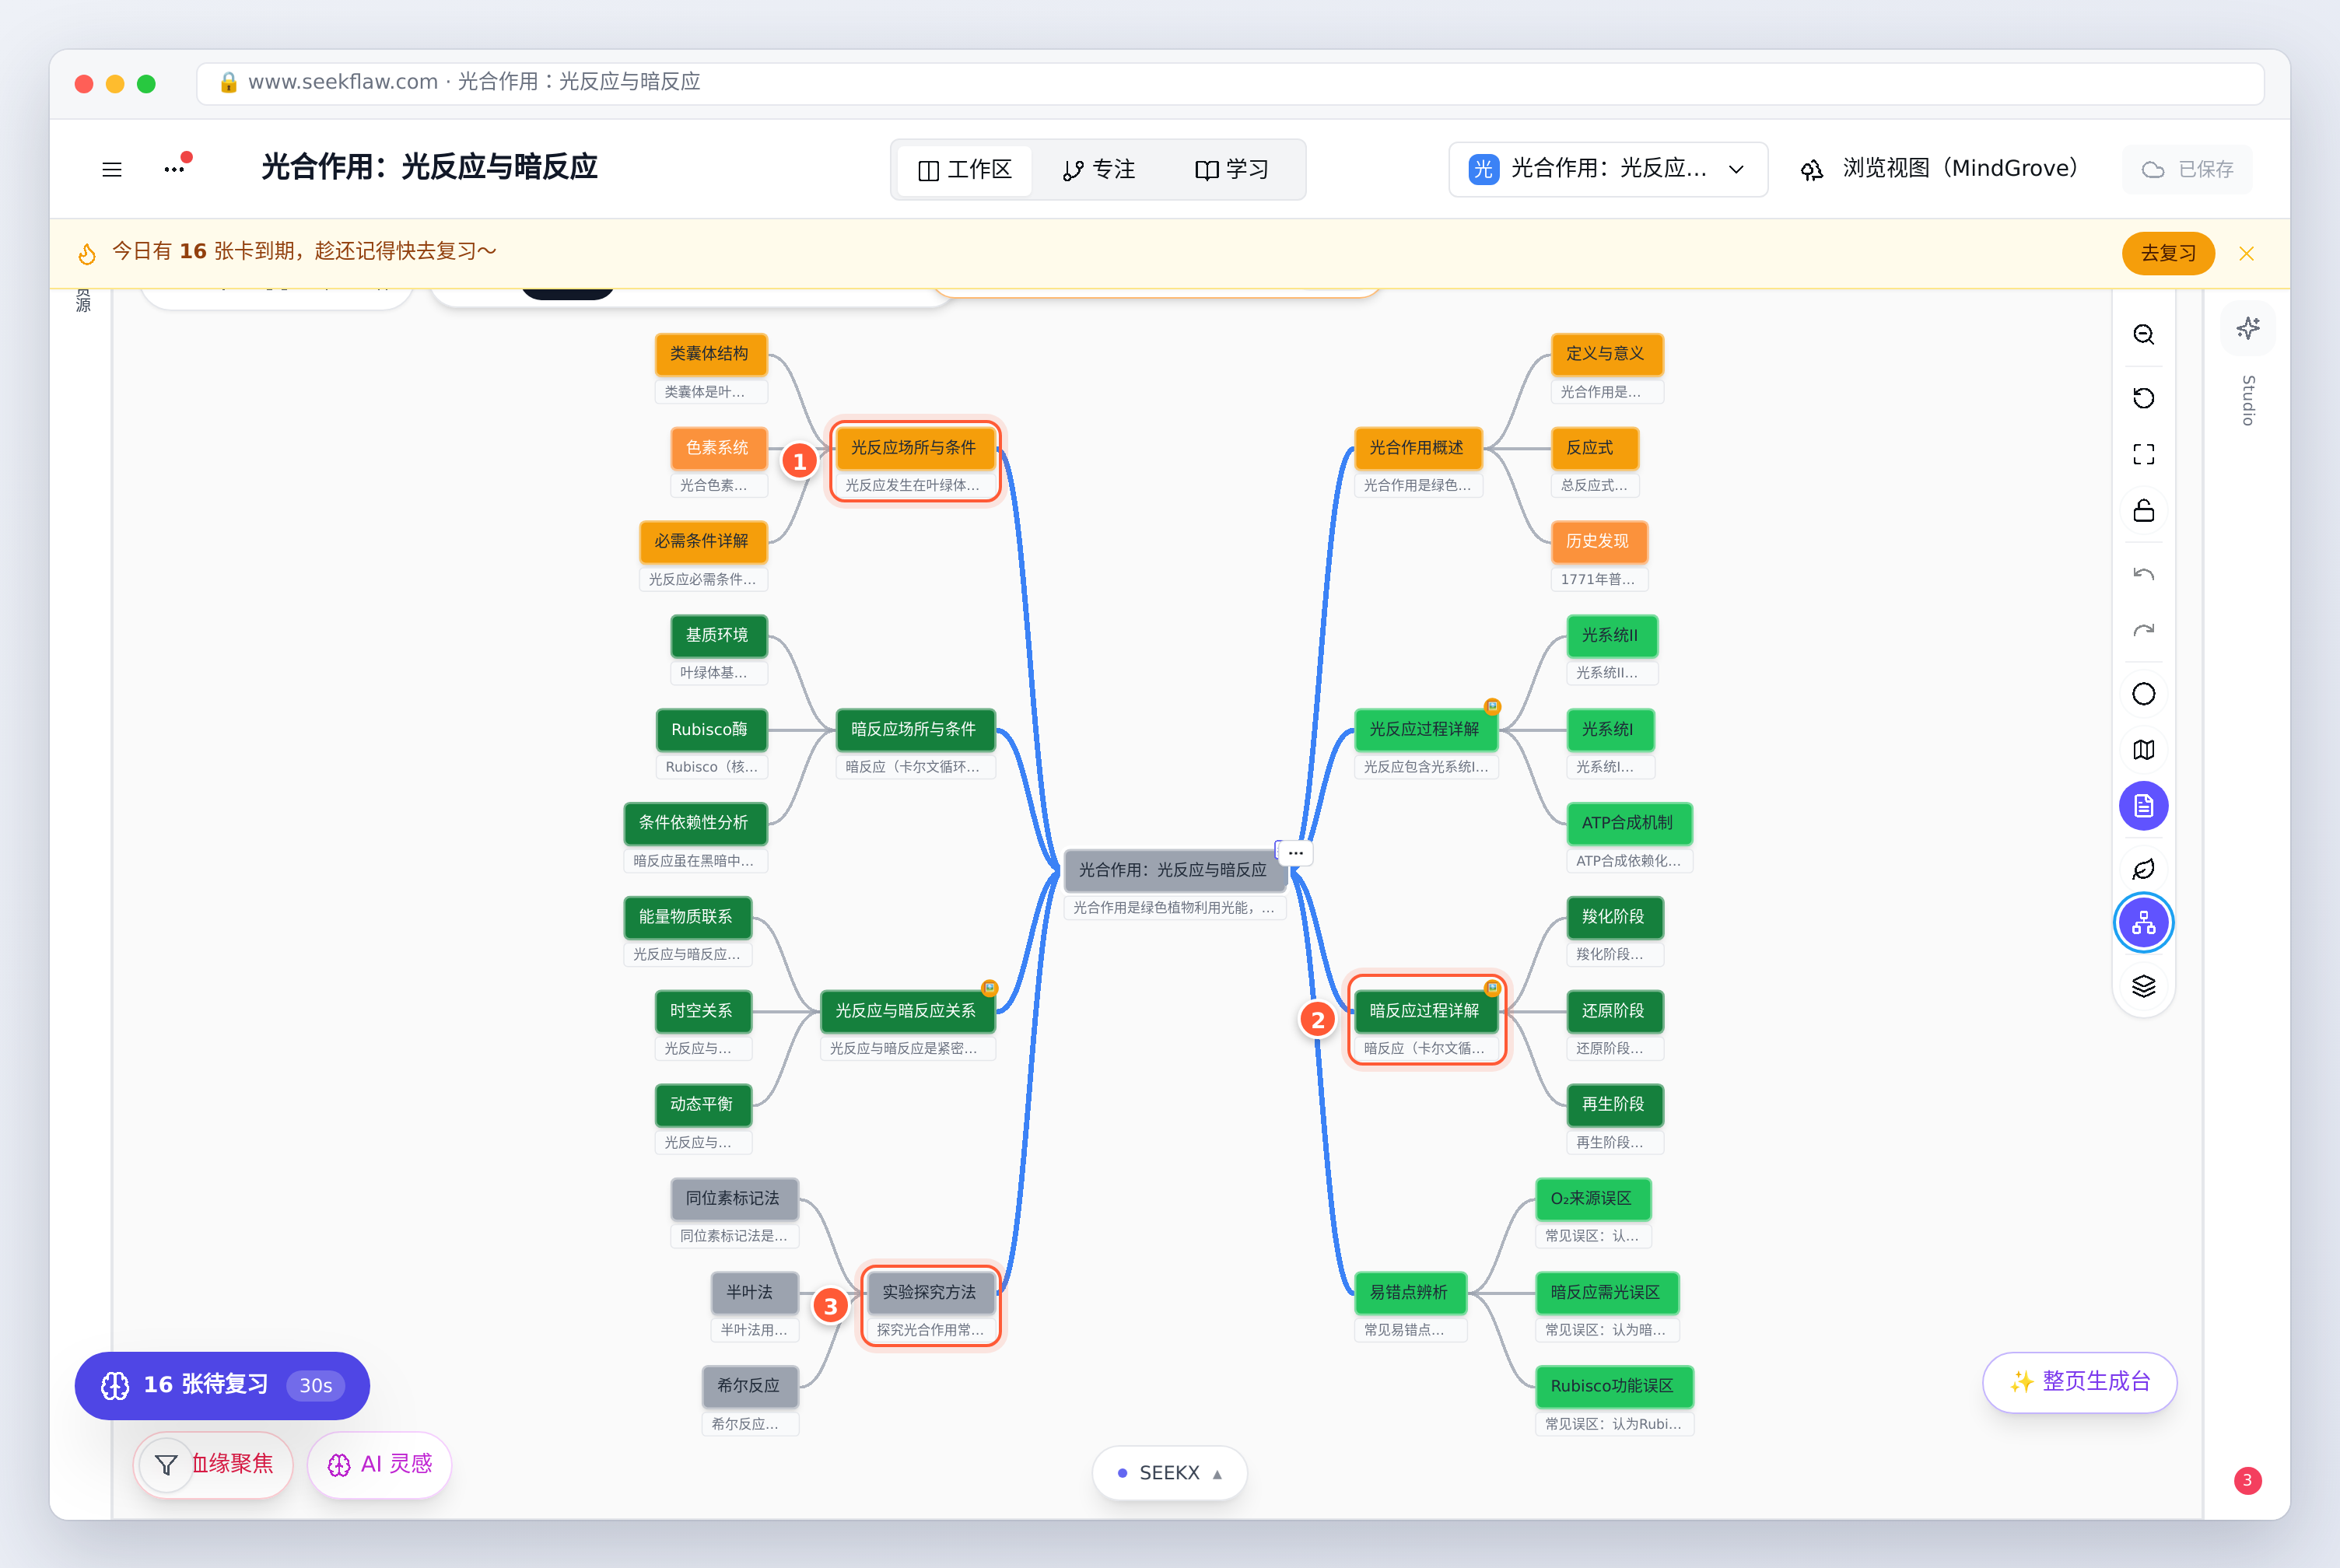2340x1568 pixels.
Task: Select the Rubisco酶 node
Action: [x=710, y=730]
